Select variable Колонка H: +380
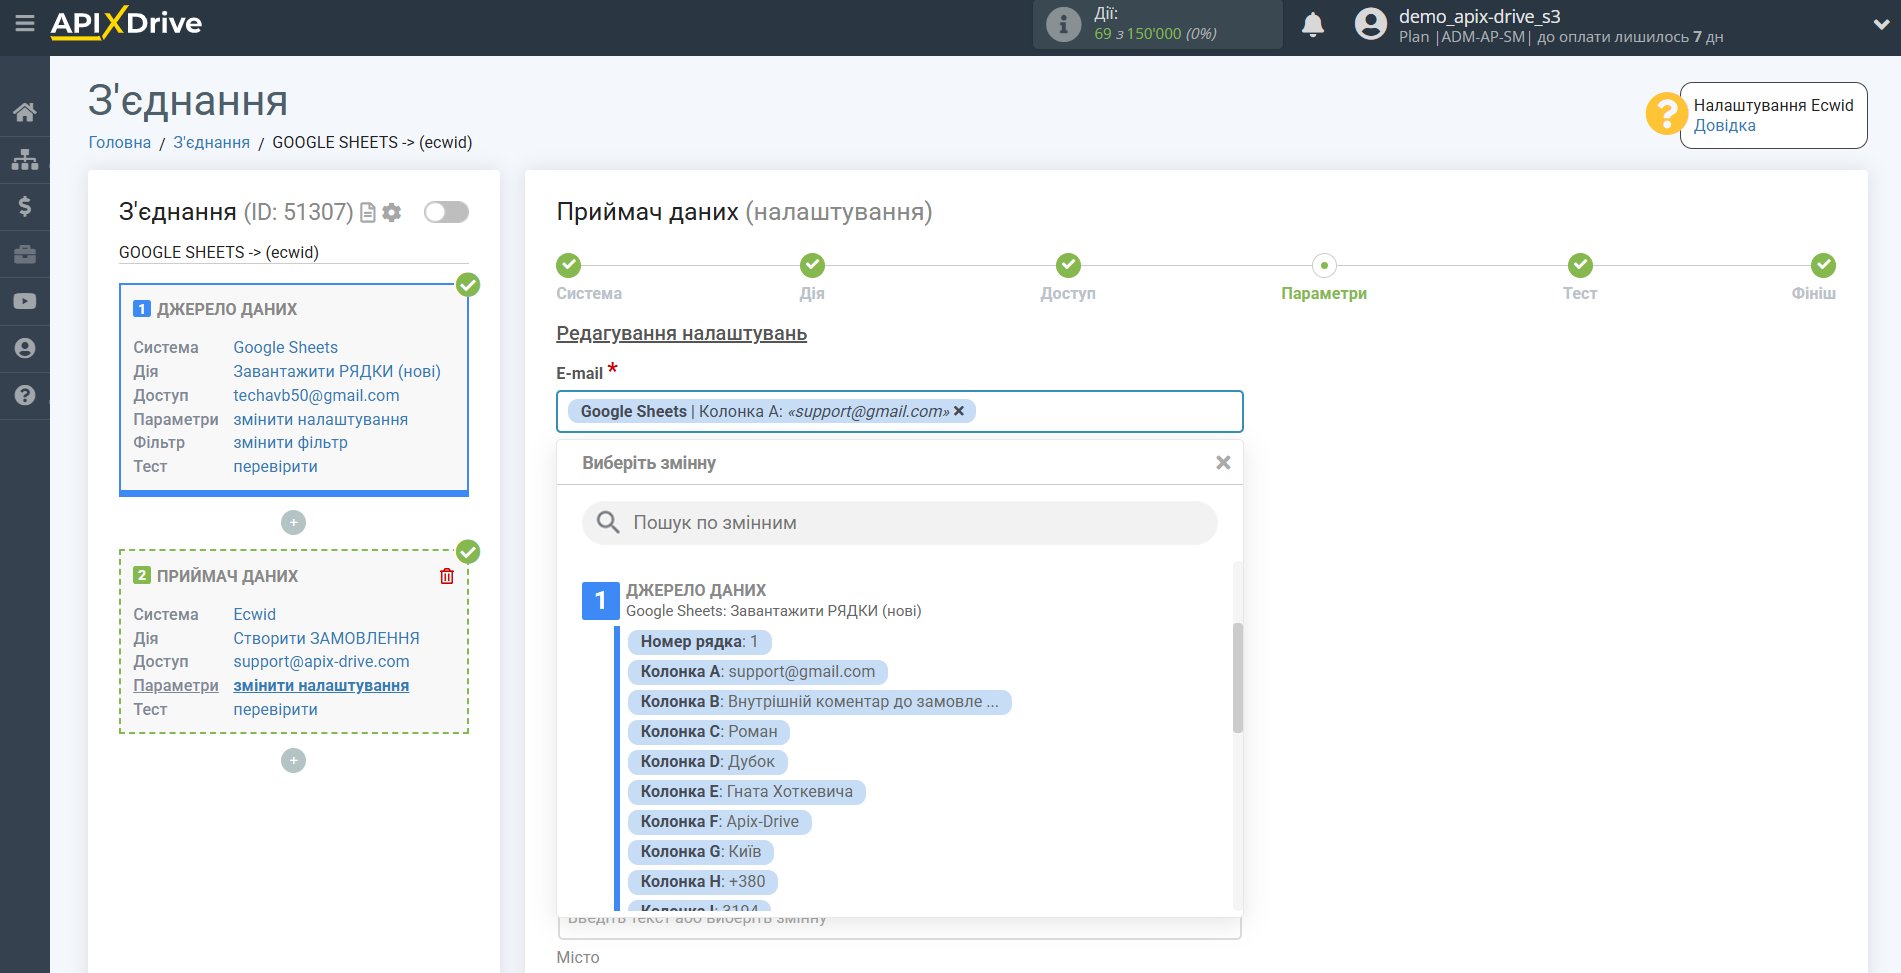 point(703,882)
